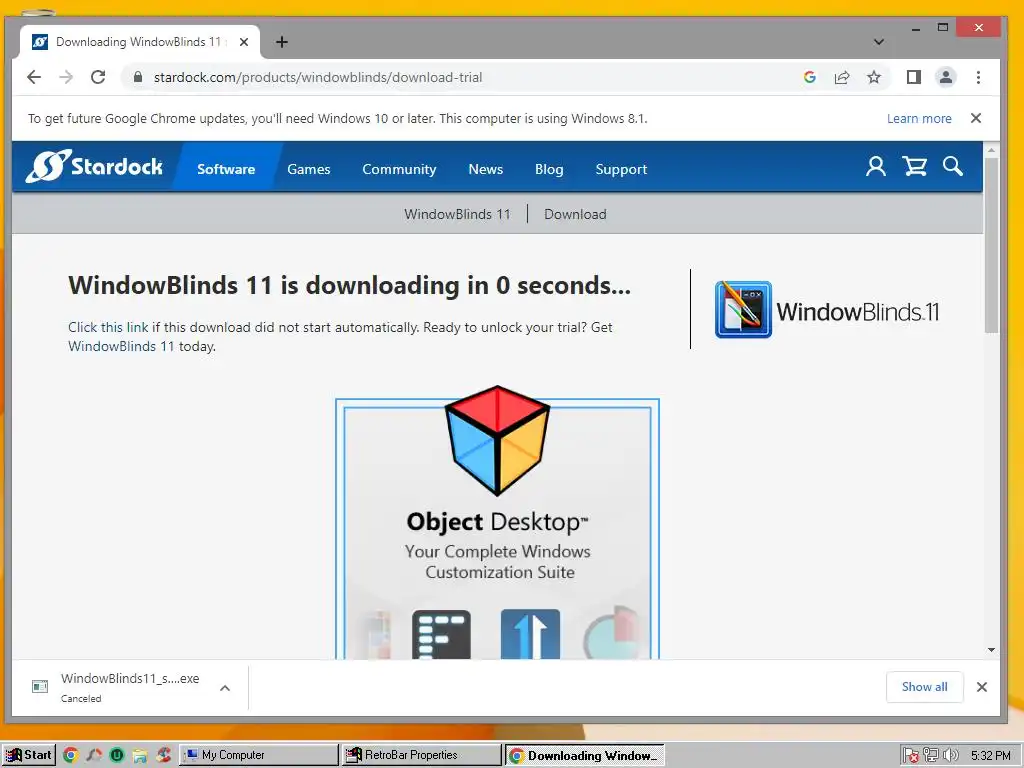Screen dimensions: 1024x768
Task: Close the Downloading WindowBlinds 11 tab
Action: [244, 42]
